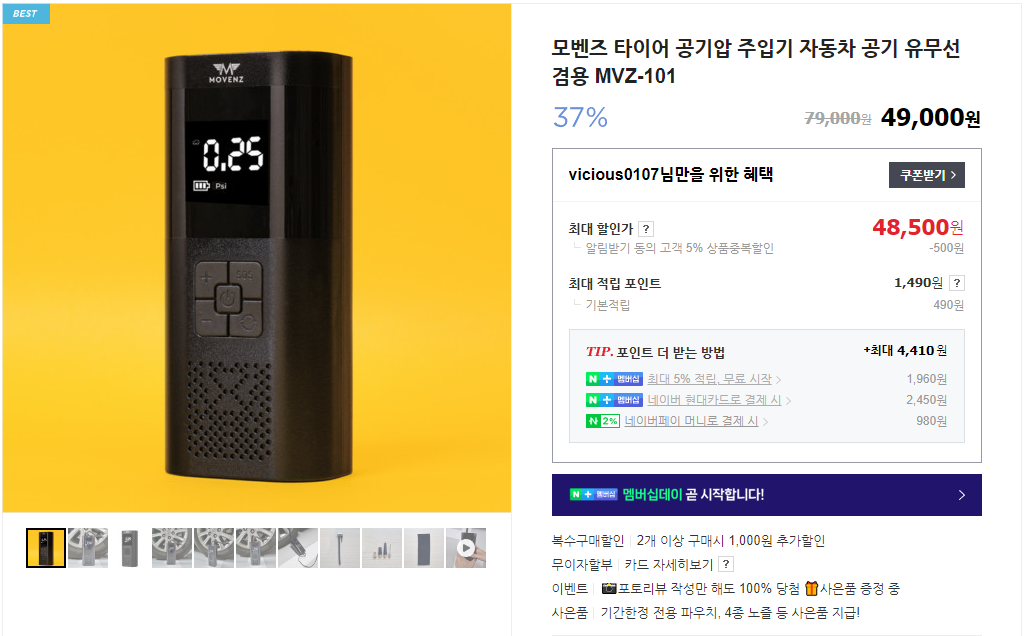1028x636 pixels.
Task: Open help icon beside 최대 적립 포인트
Action: coord(957,283)
